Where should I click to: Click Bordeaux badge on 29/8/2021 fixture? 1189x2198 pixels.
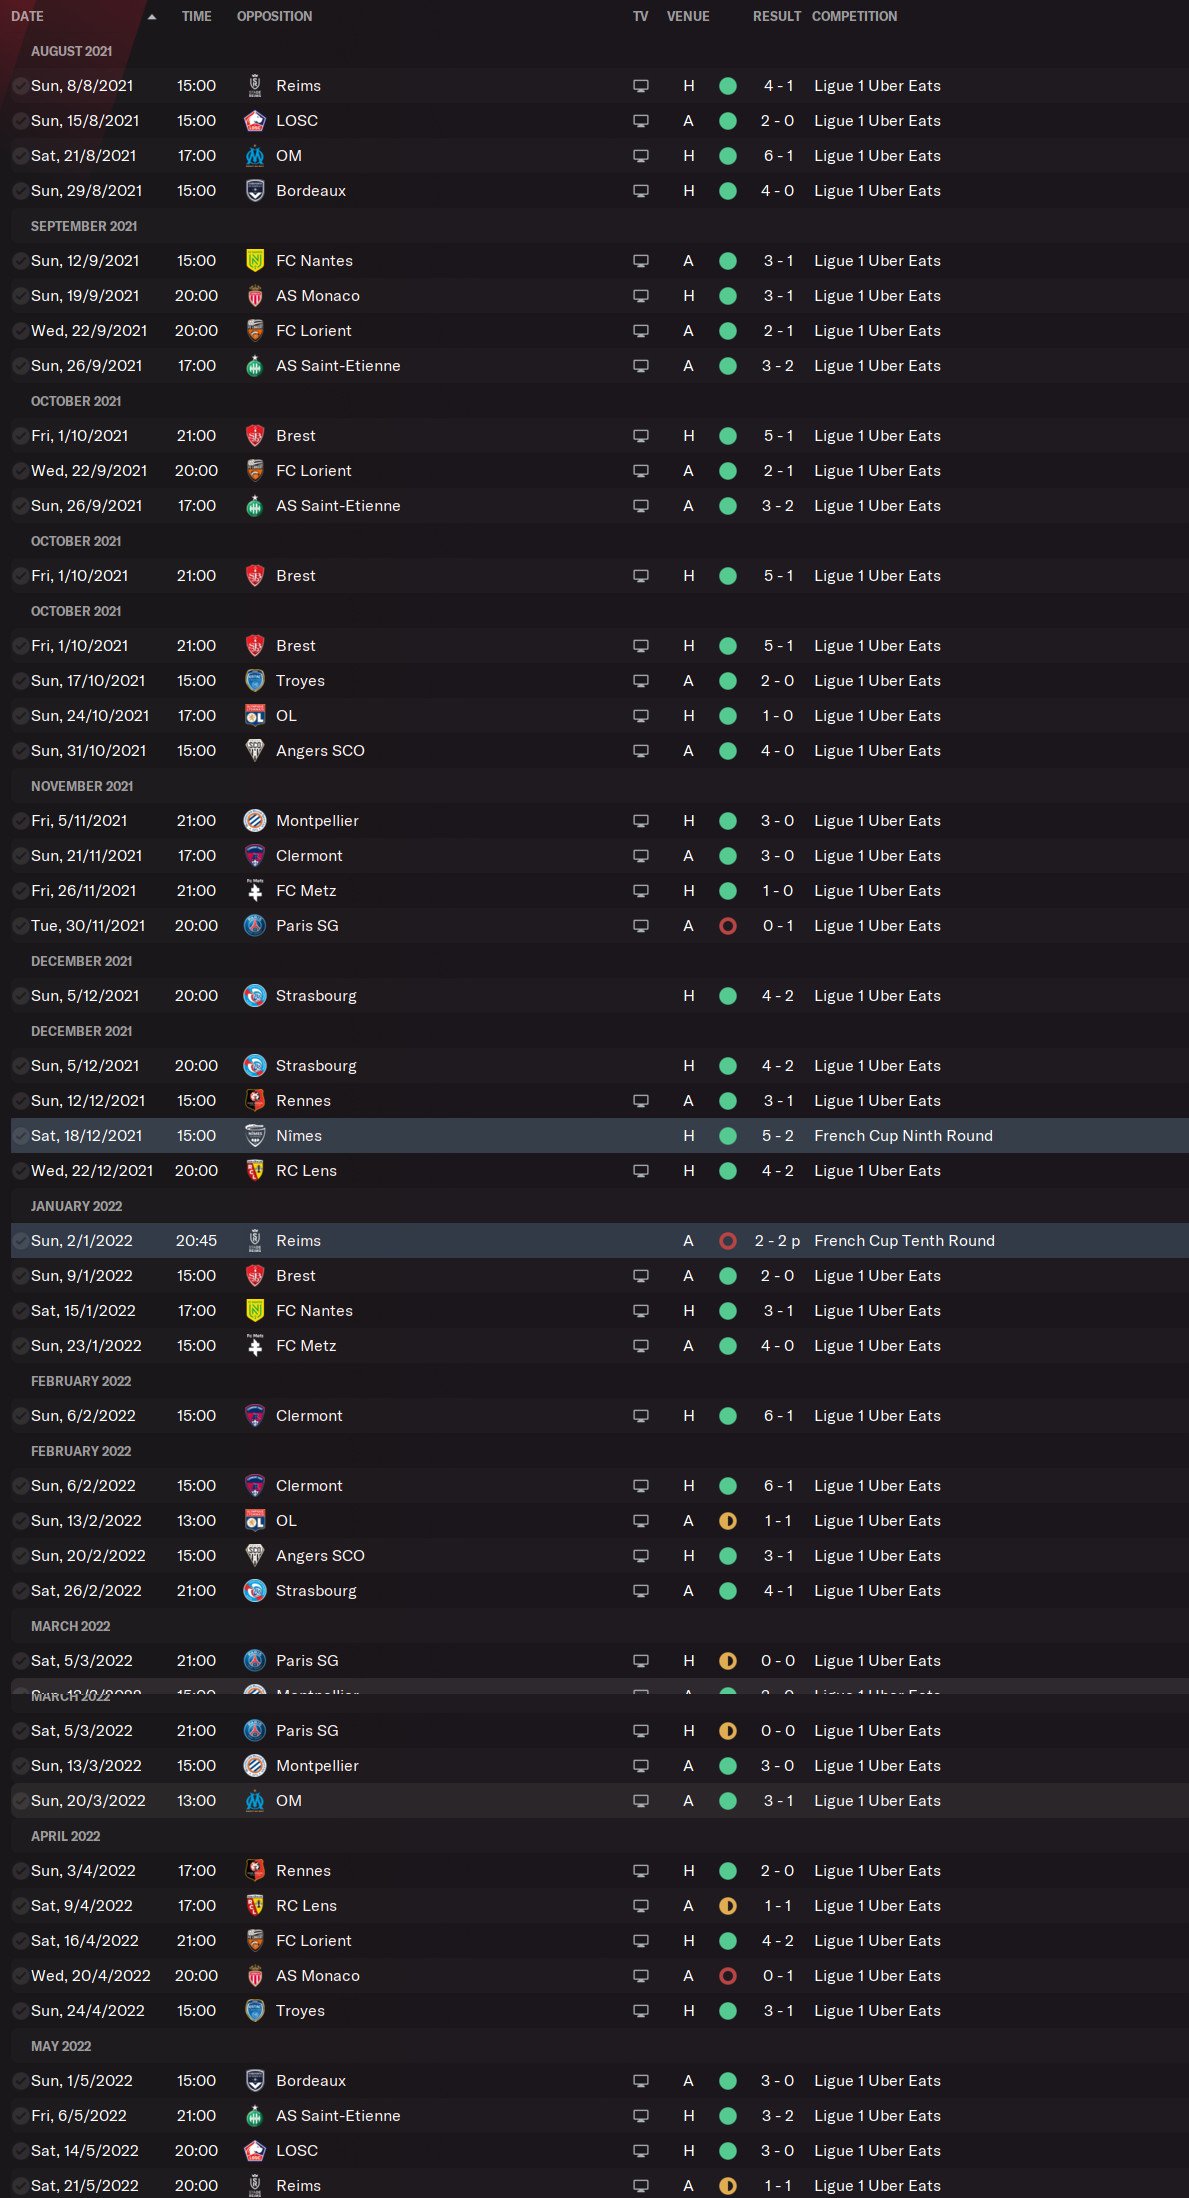pyautogui.click(x=255, y=191)
